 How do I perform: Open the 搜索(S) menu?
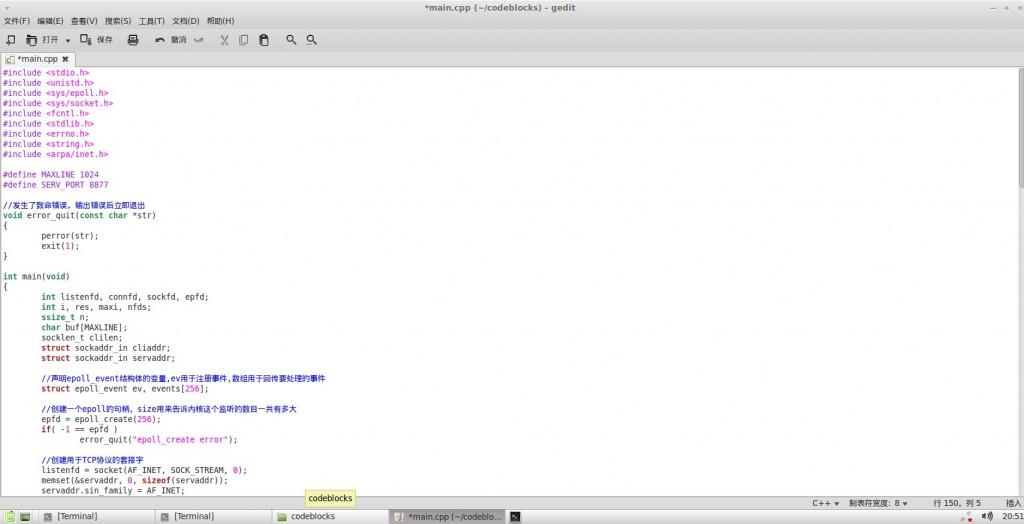pos(118,21)
